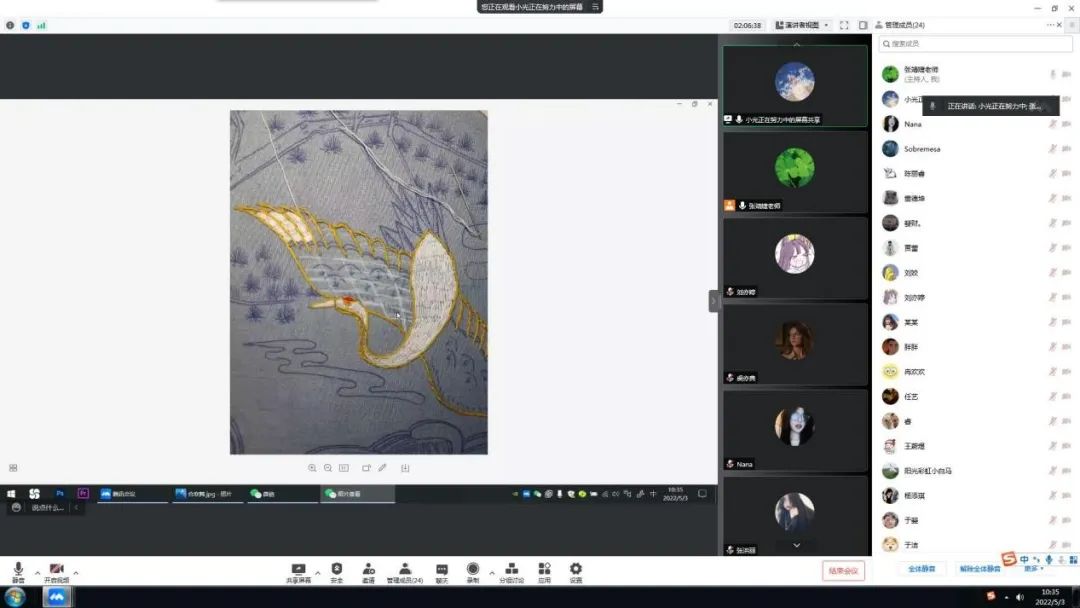The height and width of the screenshot is (608, 1080).
Task: Click the rotate icon in shared photo viewer
Action: click(366, 468)
